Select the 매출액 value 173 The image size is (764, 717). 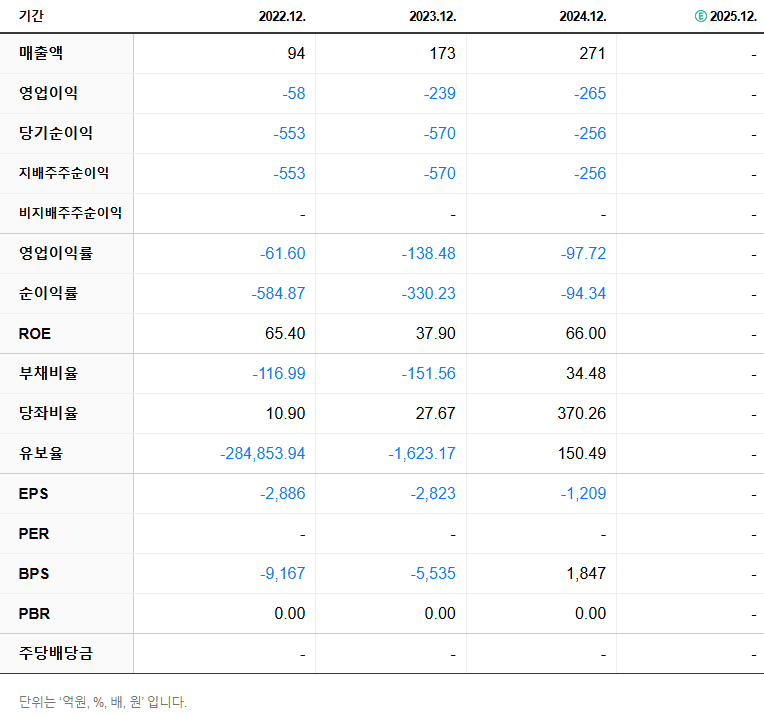pyautogui.click(x=442, y=53)
